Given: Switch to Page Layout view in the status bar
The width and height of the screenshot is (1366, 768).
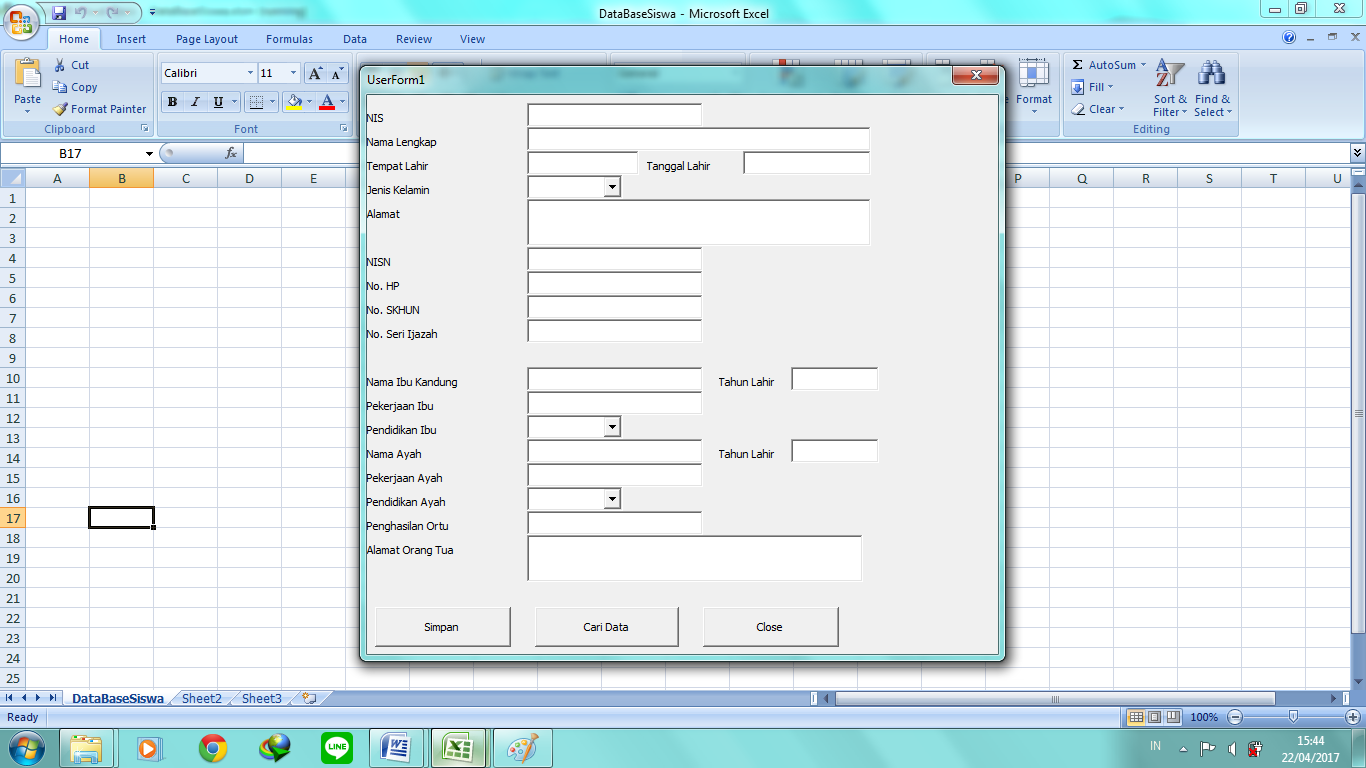Looking at the screenshot, I should pyautogui.click(x=1154, y=717).
